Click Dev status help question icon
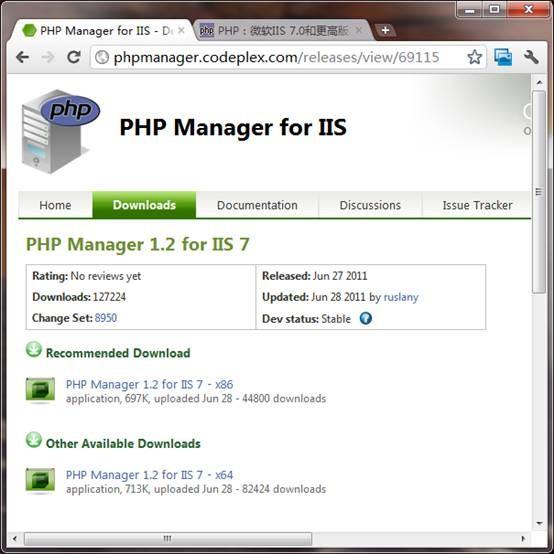Viewport: 554px width, 554px height. (366, 318)
